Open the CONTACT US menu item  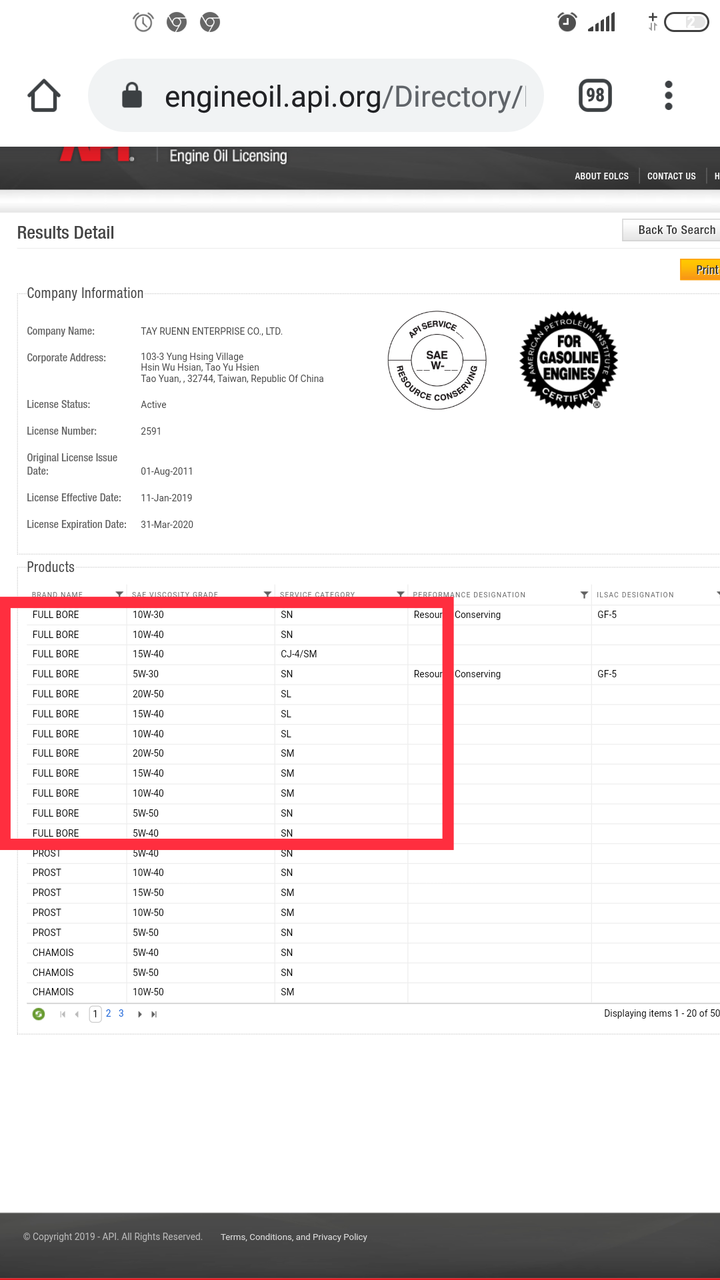click(x=671, y=176)
